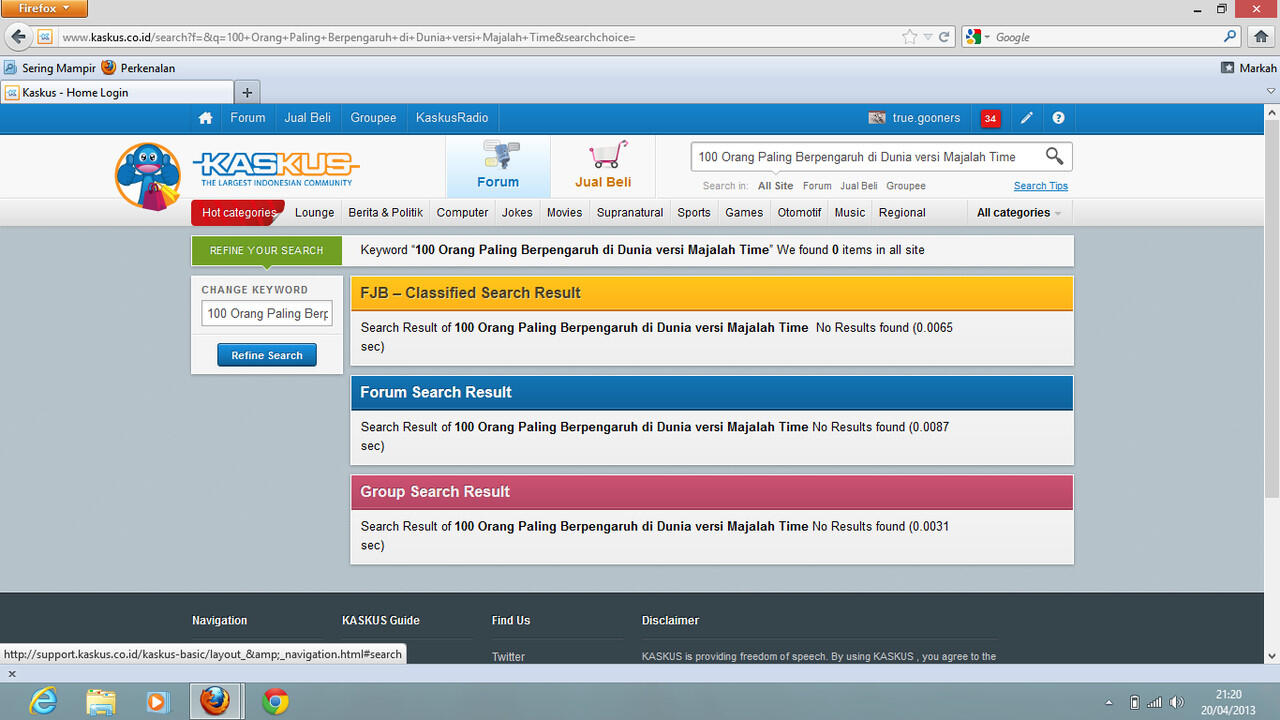The height and width of the screenshot is (720, 1280).
Task: Open the help question mark icon
Action: click(x=1058, y=118)
